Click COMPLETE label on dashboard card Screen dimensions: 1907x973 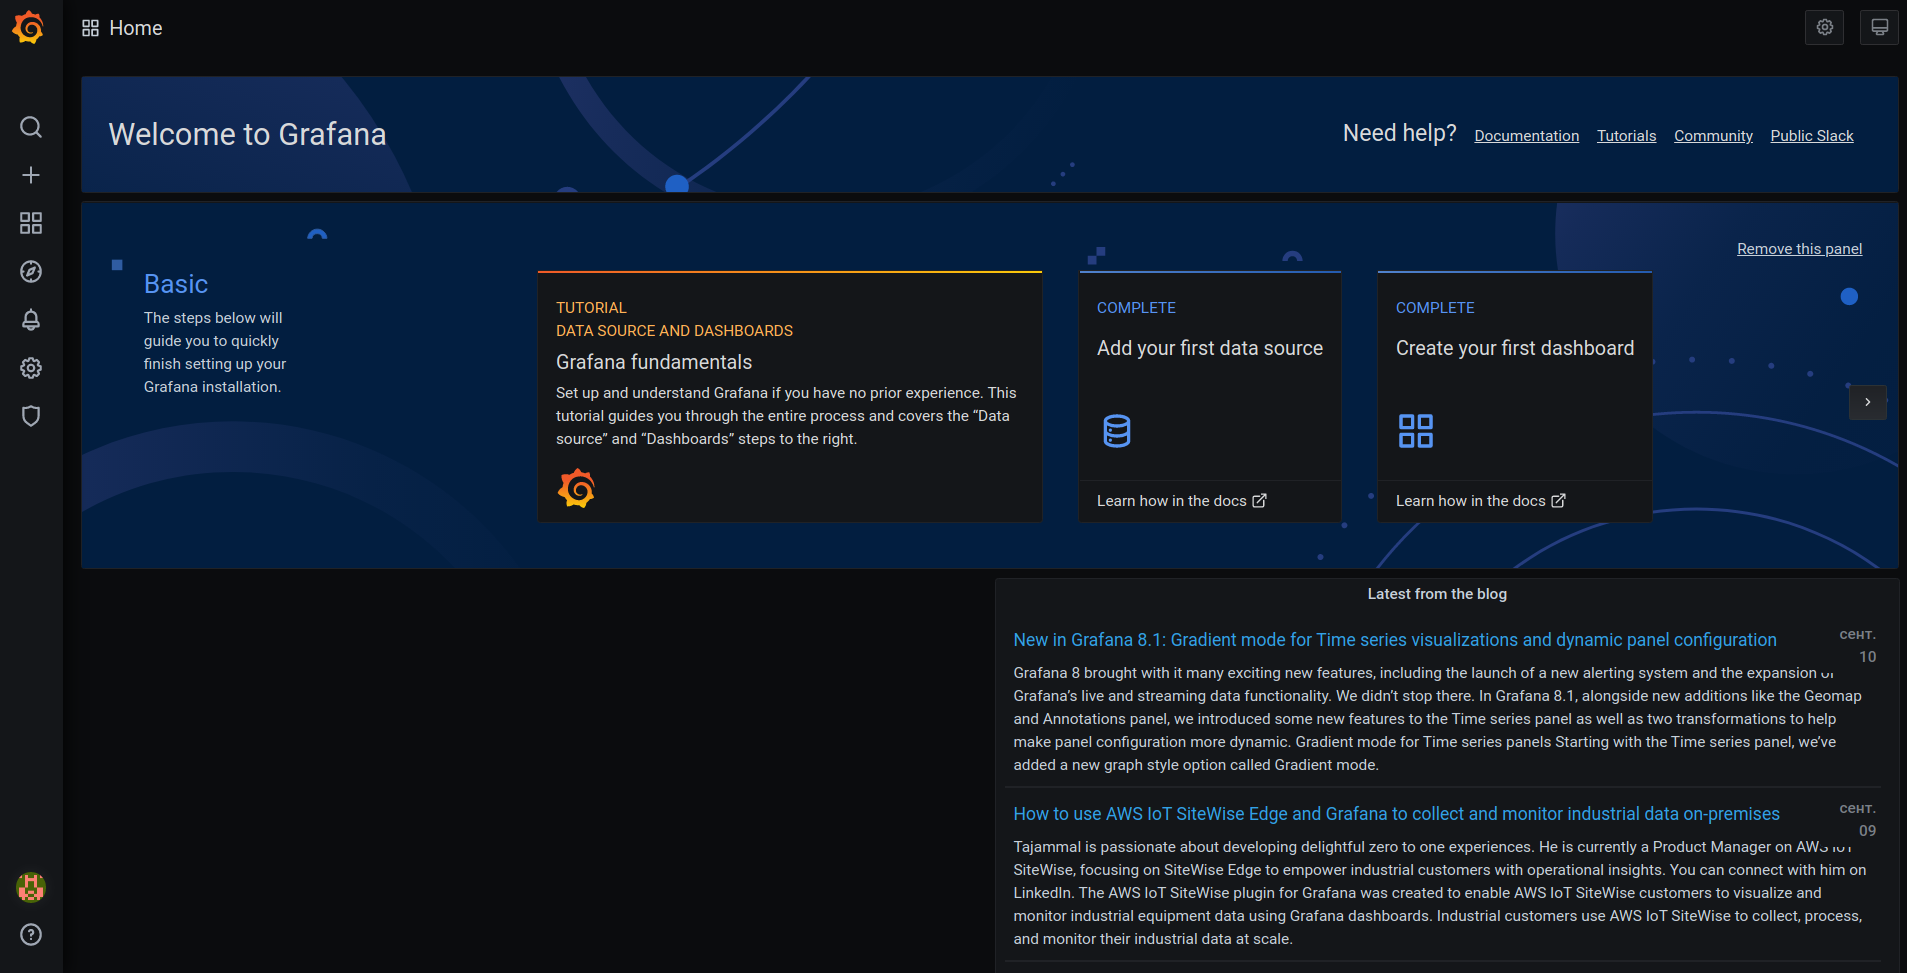pyautogui.click(x=1435, y=308)
